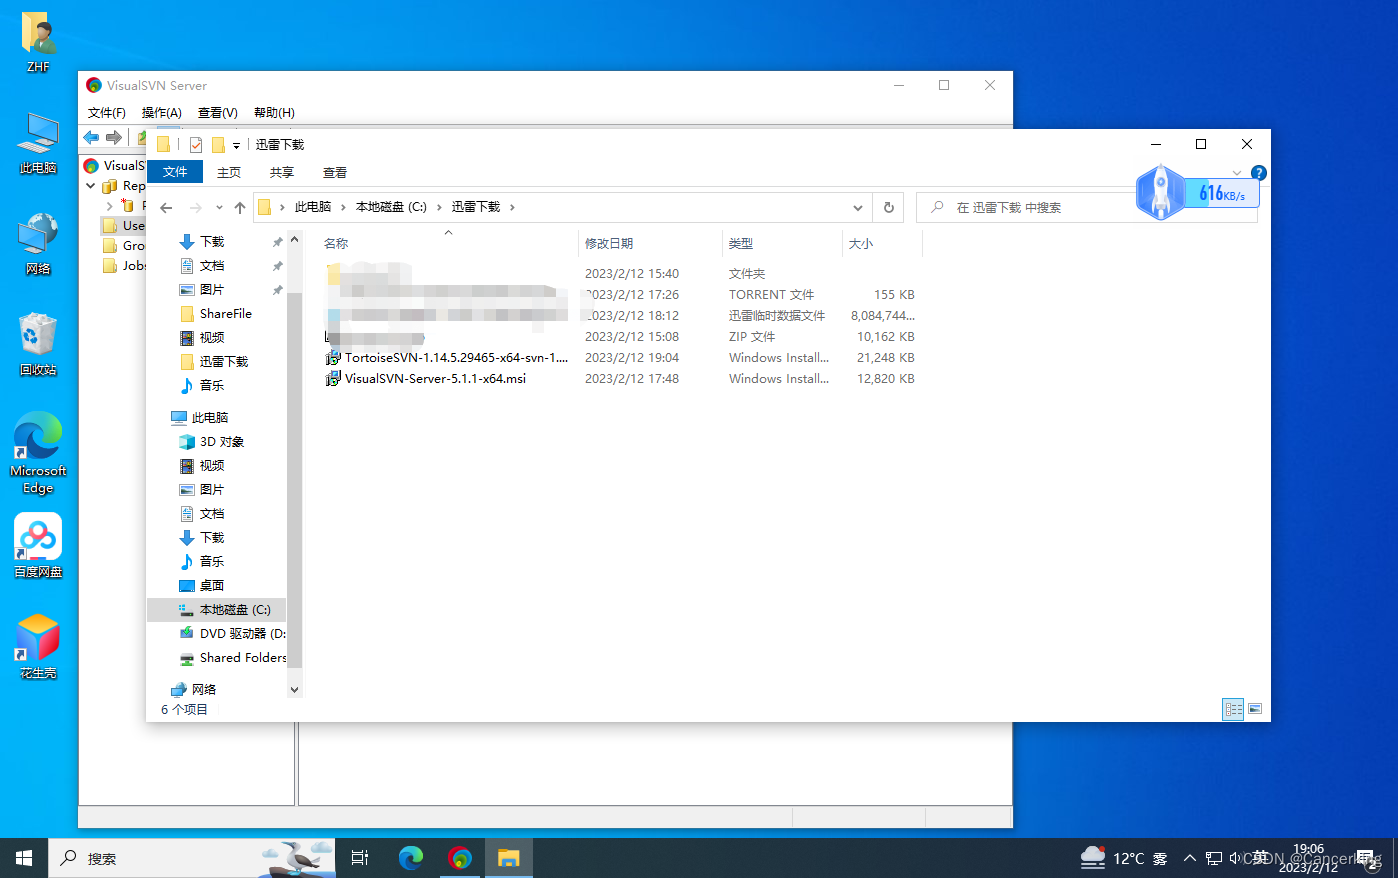Screen dimensions: 1398x878
Task: Click the TORRENT 文件 type cell
Action: coord(771,295)
